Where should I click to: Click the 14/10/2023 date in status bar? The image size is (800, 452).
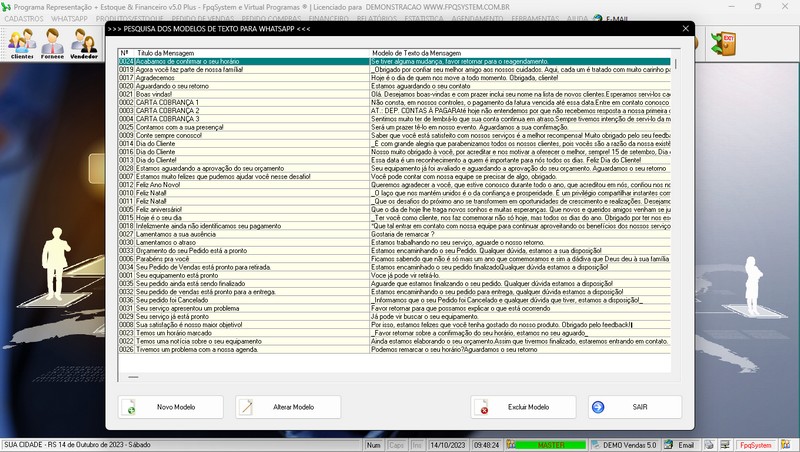pos(447,445)
